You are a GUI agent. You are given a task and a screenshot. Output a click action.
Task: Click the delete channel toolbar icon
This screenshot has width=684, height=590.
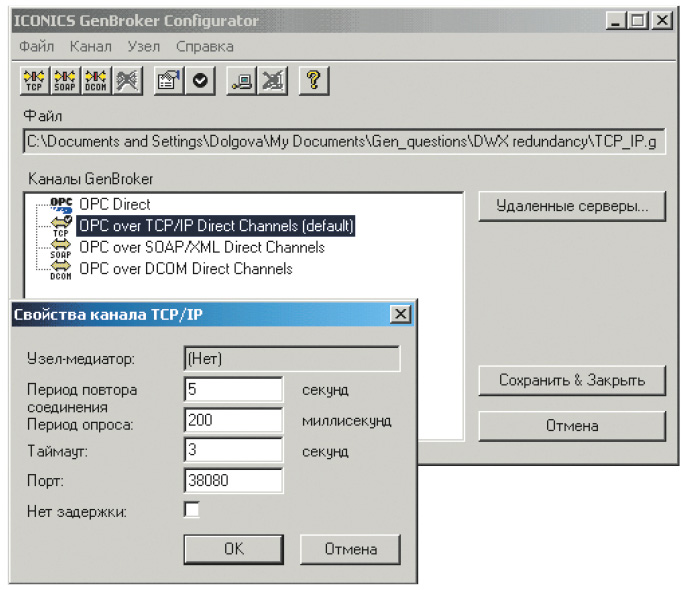click(127, 81)
